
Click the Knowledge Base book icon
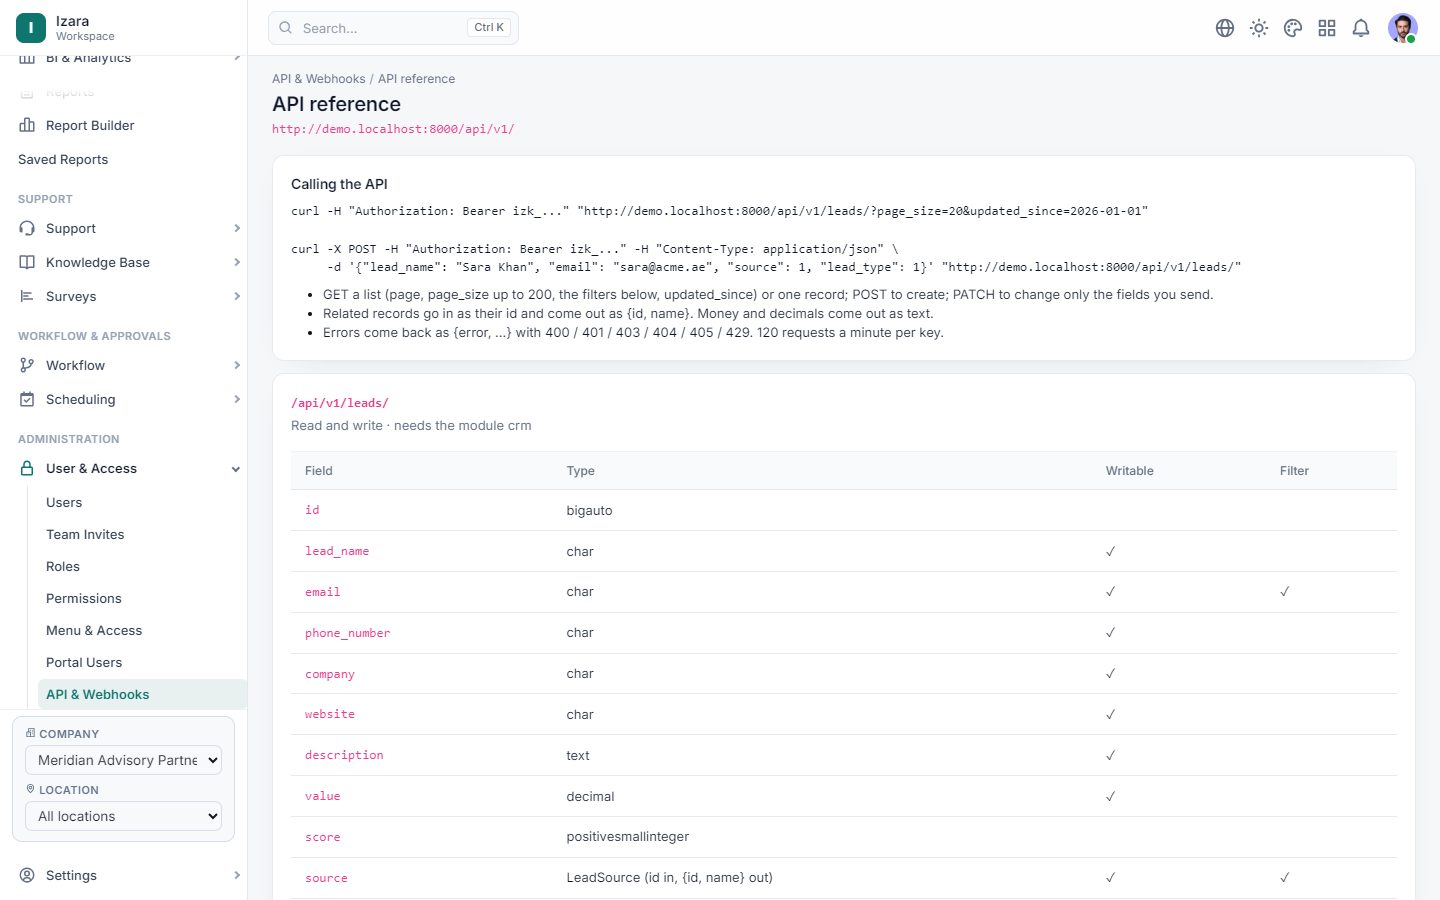[27, 262]
